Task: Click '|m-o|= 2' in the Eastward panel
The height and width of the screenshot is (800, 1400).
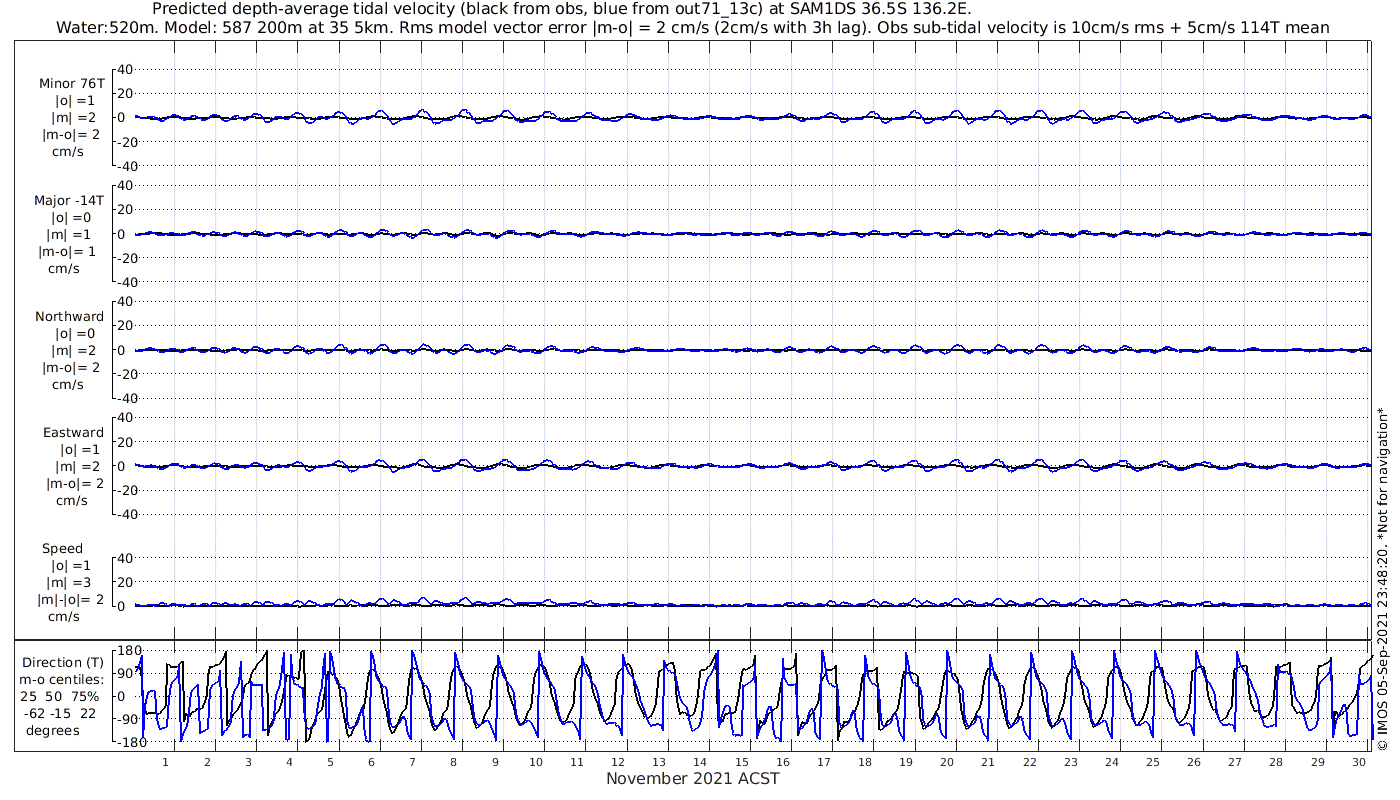Action: click(x=74, y=483)
